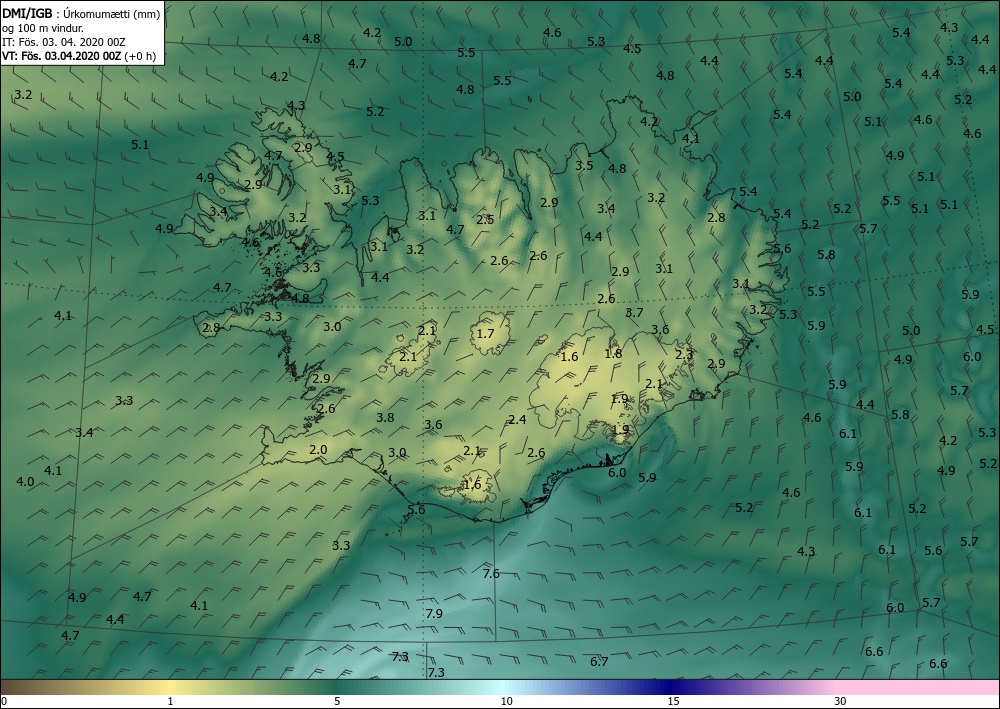Click the 2.4 value on the map
Image resolution: width=1000 pixels, height=709 pixels.
517,420
